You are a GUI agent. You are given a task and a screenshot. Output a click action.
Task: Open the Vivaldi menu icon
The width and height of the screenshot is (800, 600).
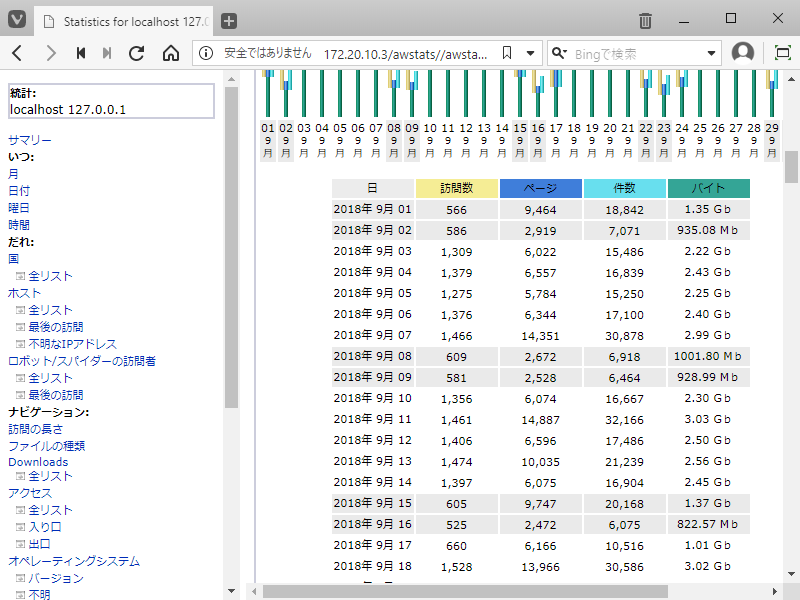pyautogui.click(x=16, y=20)
